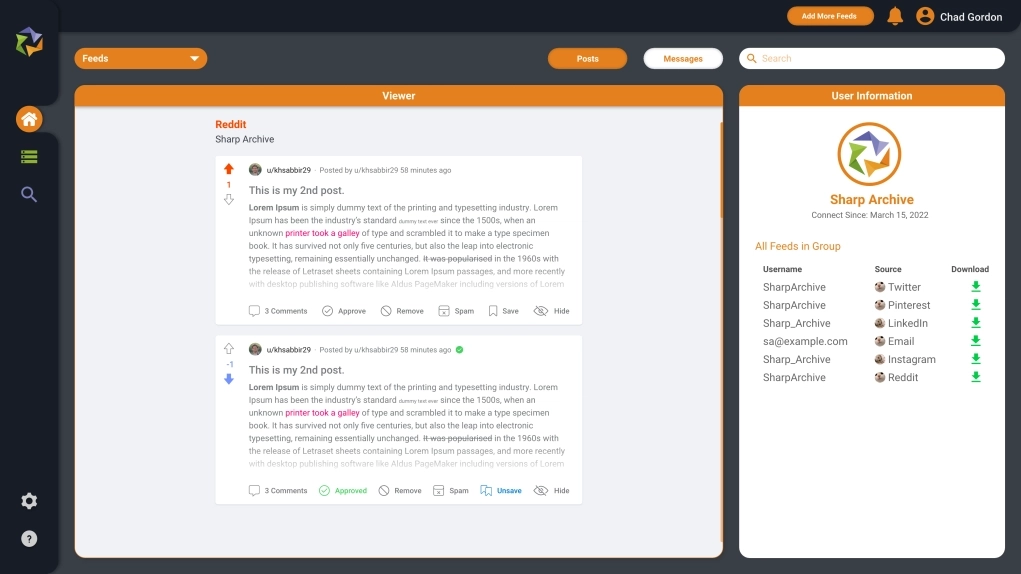Click the notification bell icon
The height and width of the screenshot is (574, 1021).
(x=895, y=16)
